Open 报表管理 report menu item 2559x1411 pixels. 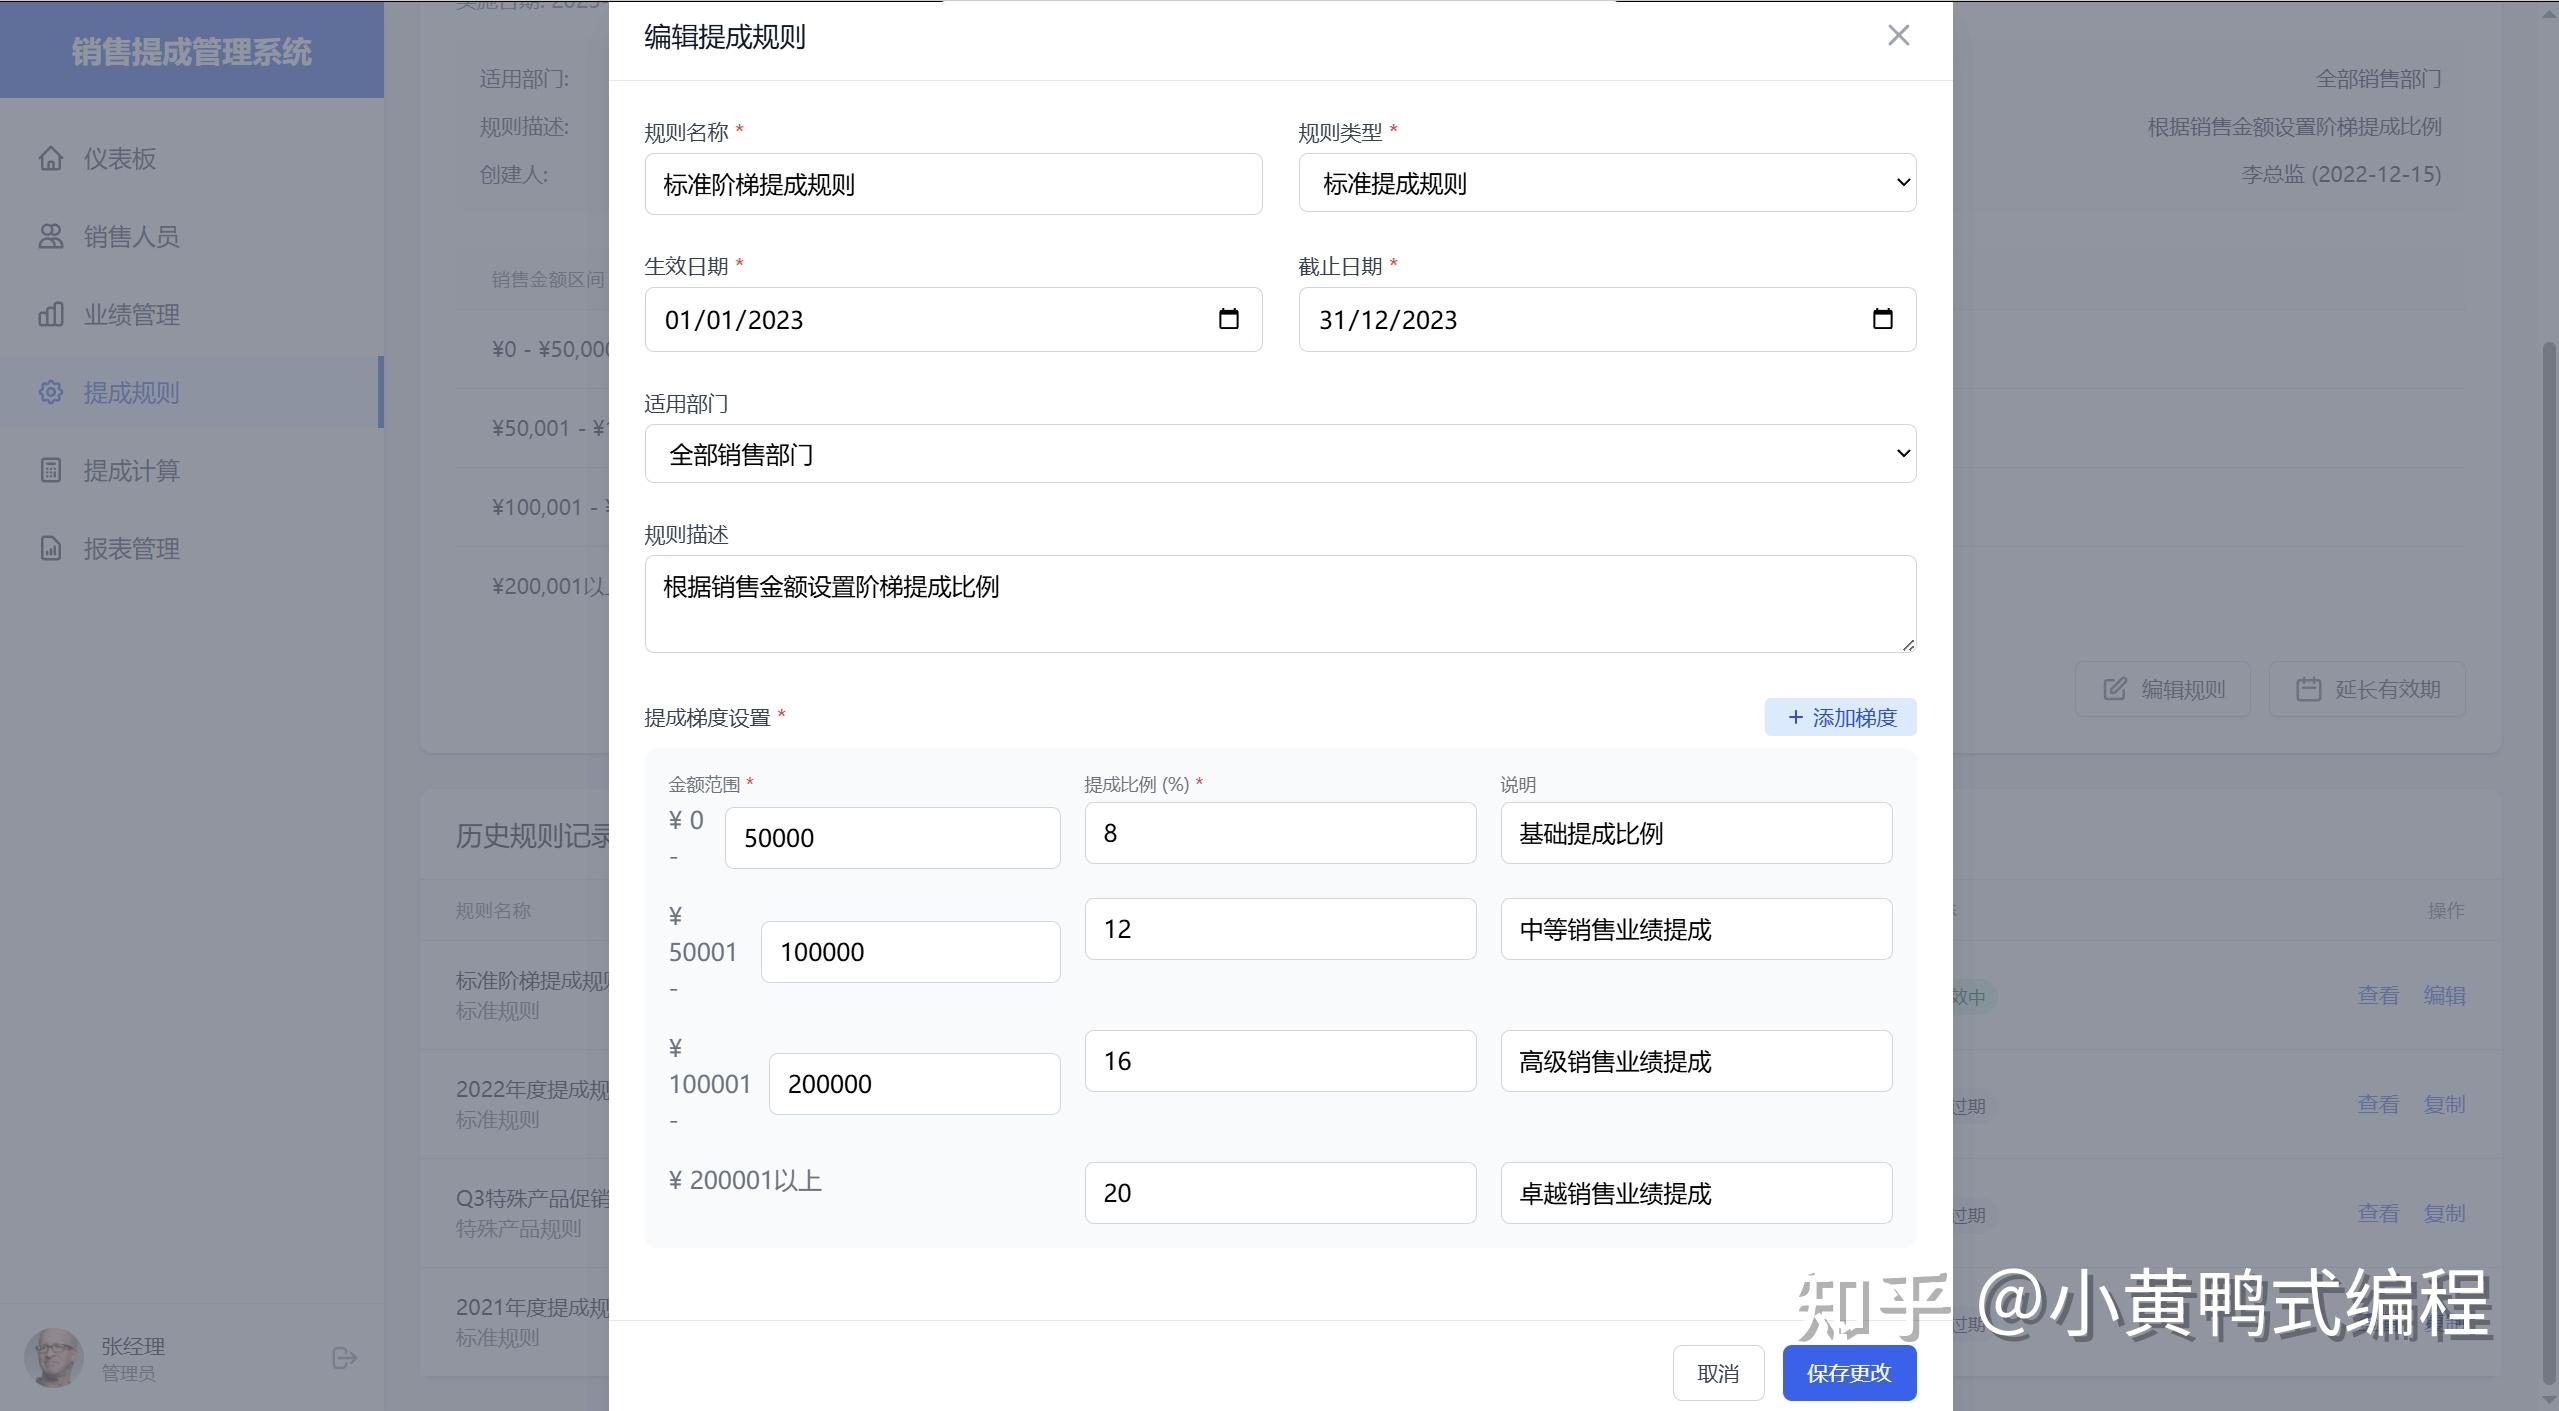(130, 549)
